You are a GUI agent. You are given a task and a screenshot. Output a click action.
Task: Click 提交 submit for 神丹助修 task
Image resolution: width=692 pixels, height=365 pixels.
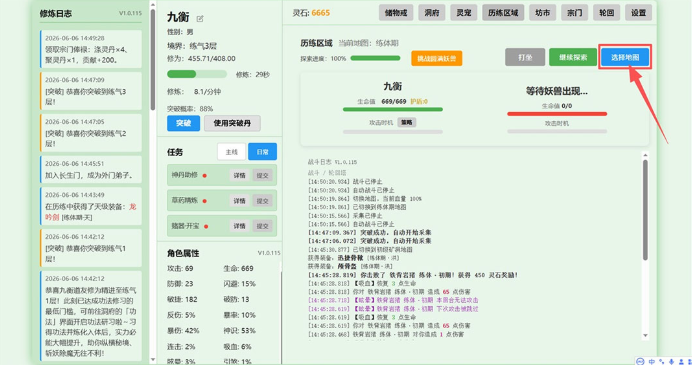coord(263,175)
